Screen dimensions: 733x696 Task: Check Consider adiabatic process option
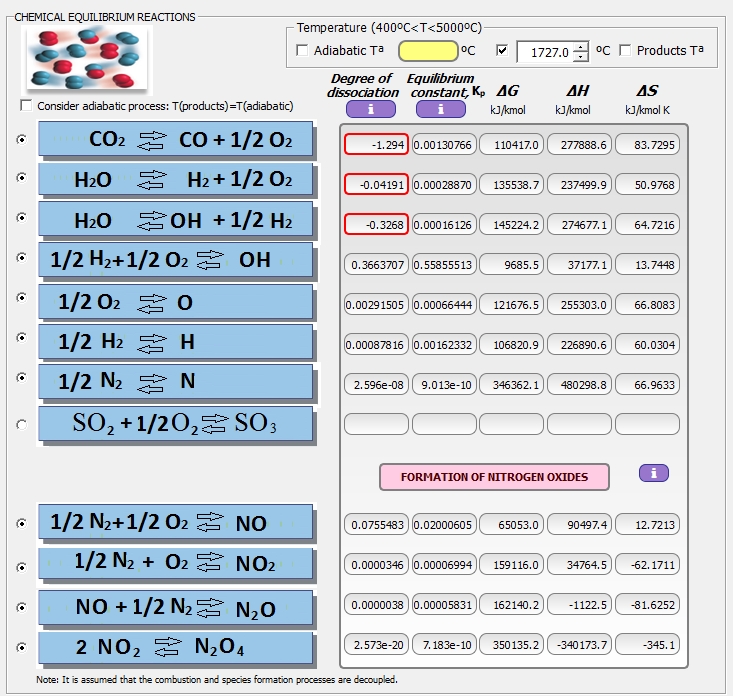click(x=26, y=106)
